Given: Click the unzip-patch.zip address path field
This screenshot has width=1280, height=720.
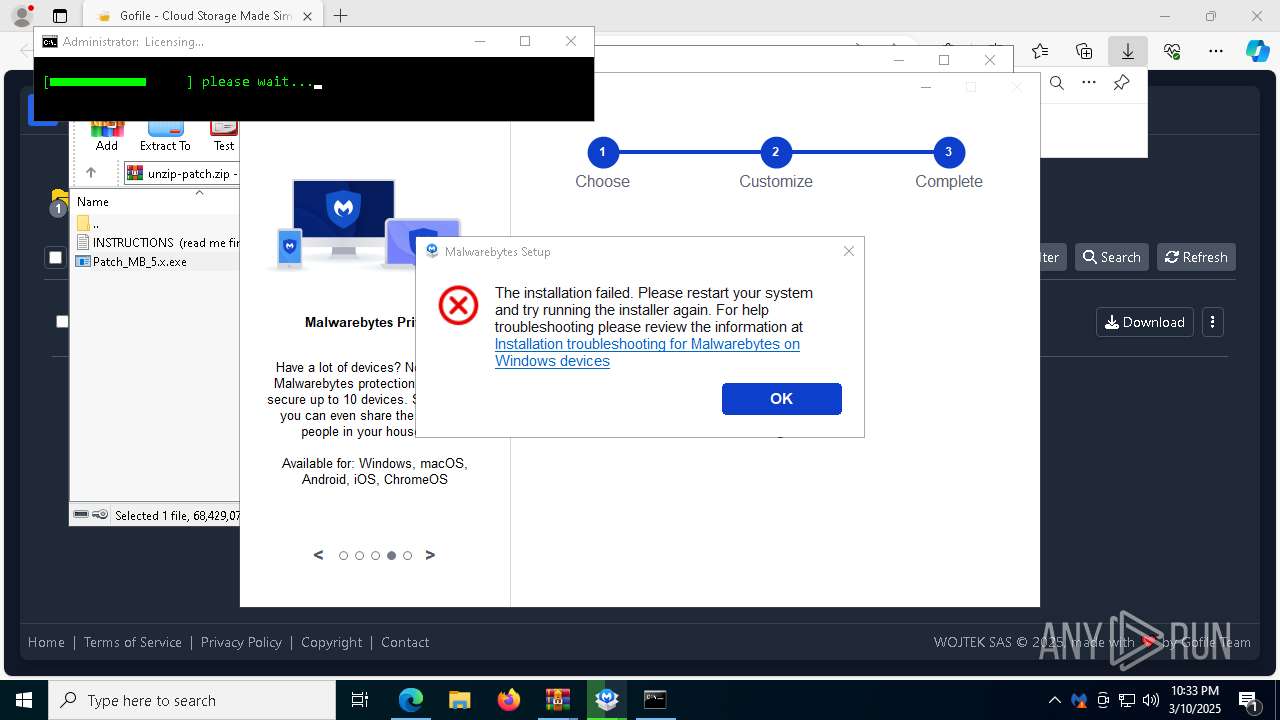Looking at the screenshot, I should click(x=181, y=173).
